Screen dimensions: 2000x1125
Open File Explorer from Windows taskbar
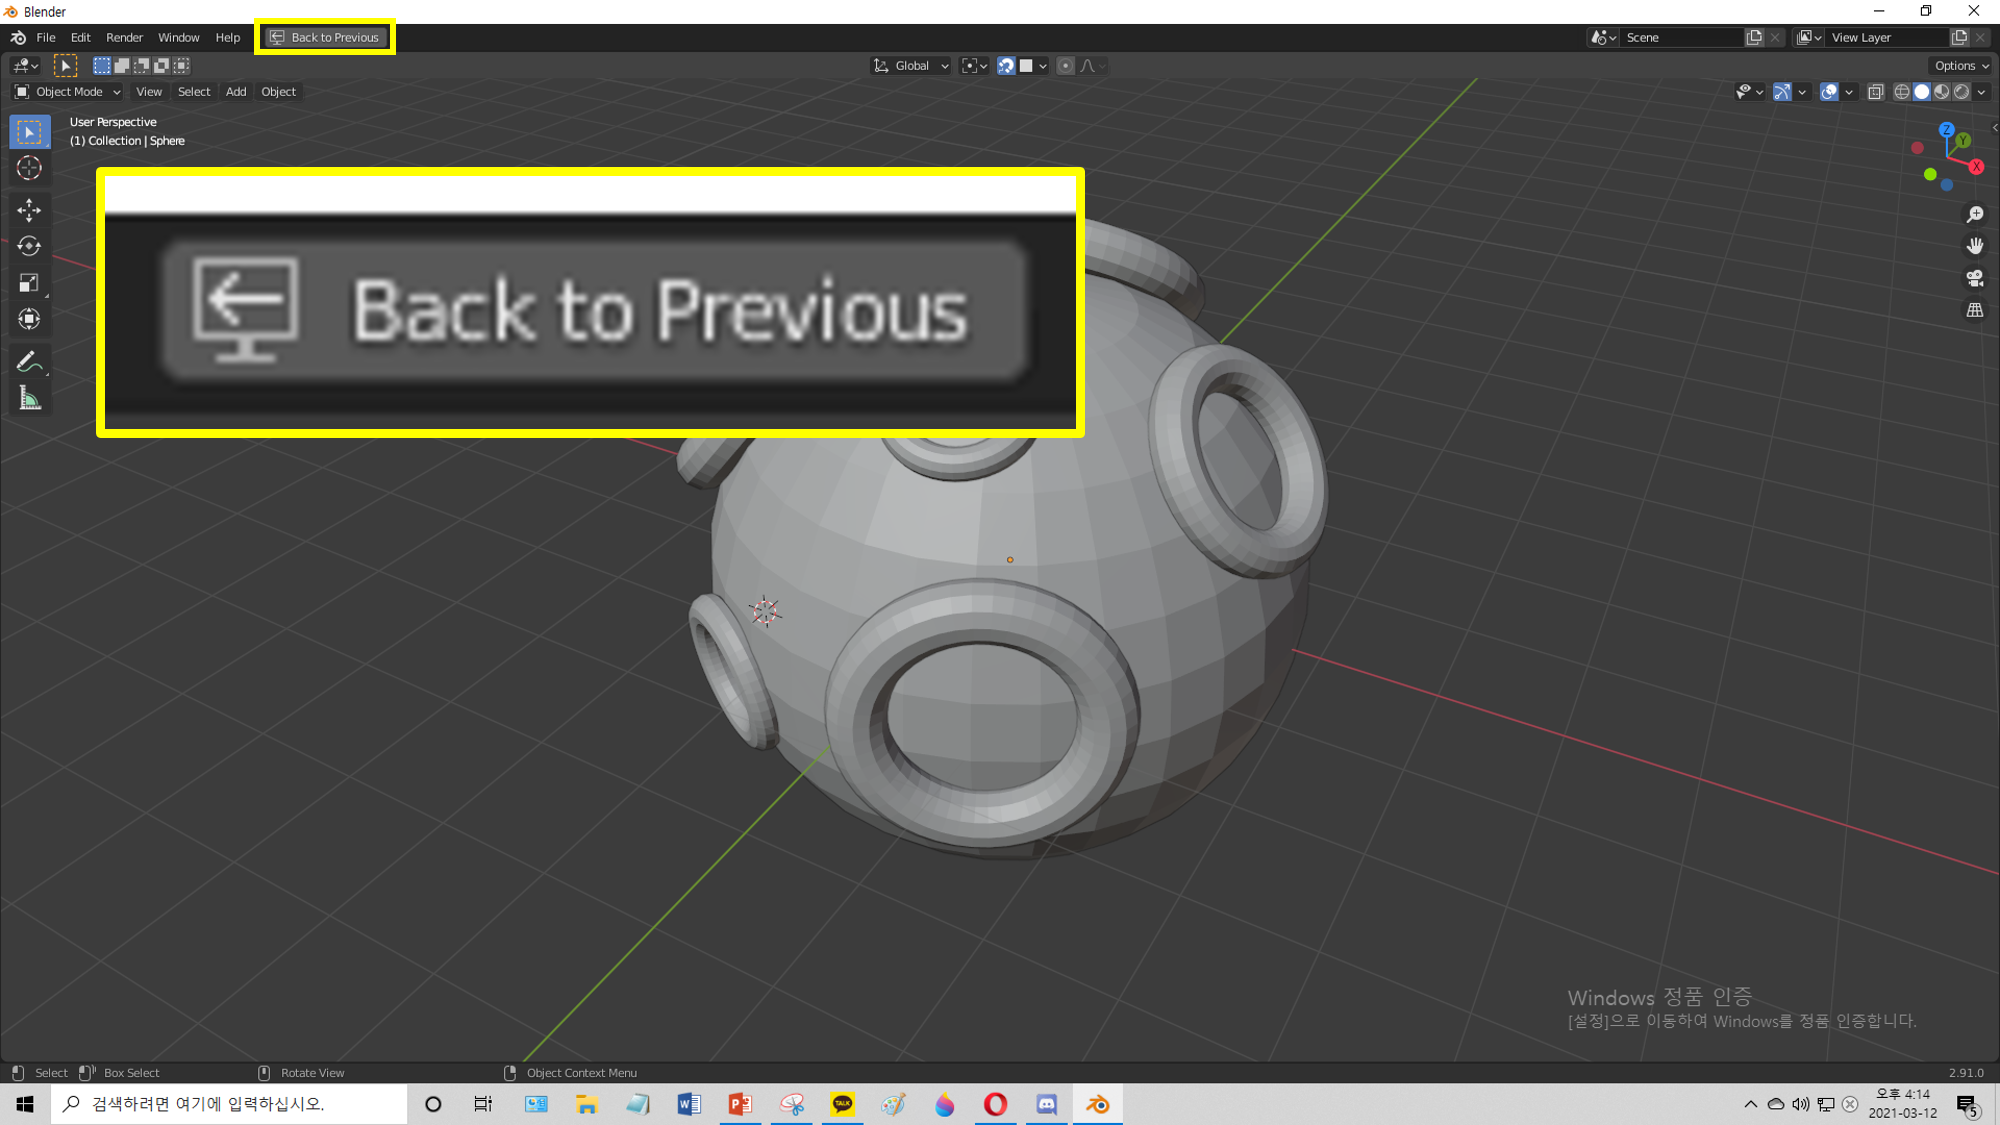pos(586,1104)
